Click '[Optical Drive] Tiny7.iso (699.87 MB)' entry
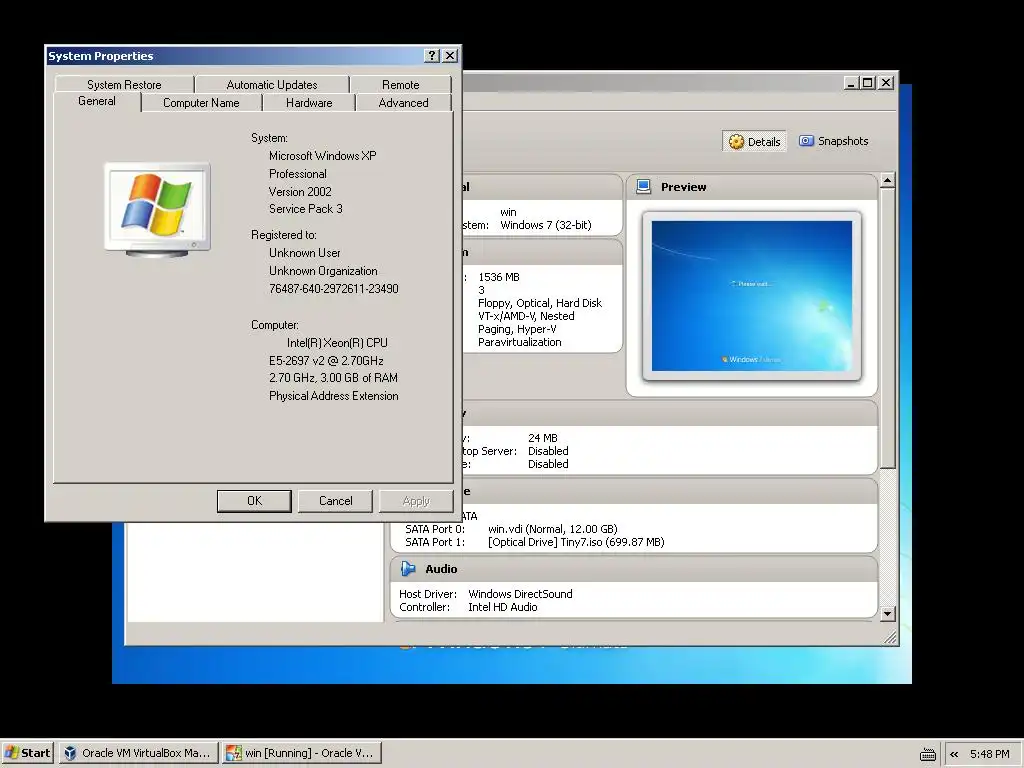1024x768 pixels. (x=576, y=542)
